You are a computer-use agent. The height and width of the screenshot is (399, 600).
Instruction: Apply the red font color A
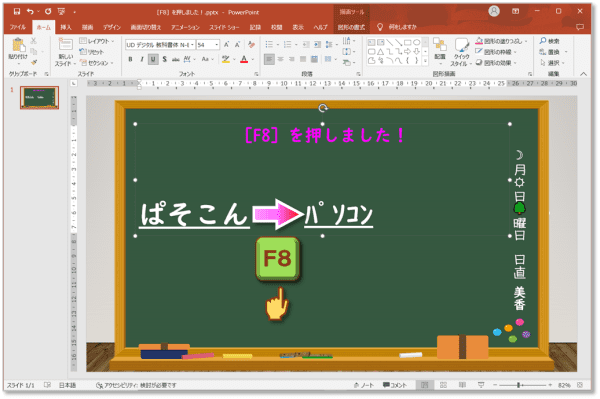click(244, 59)
